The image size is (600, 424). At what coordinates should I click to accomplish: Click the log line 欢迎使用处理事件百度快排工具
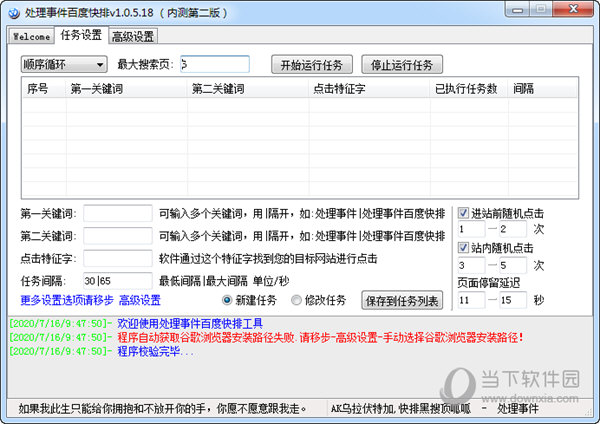point(190,324)
